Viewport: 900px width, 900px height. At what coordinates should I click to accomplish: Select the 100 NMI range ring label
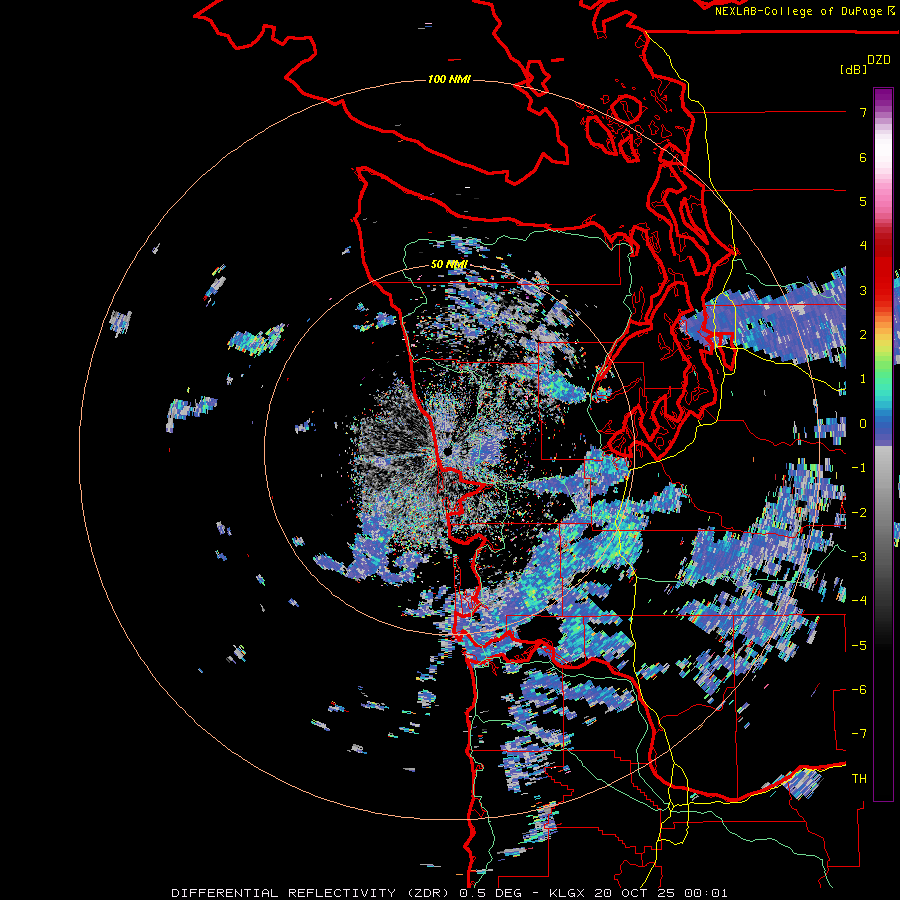click(449, 79)
